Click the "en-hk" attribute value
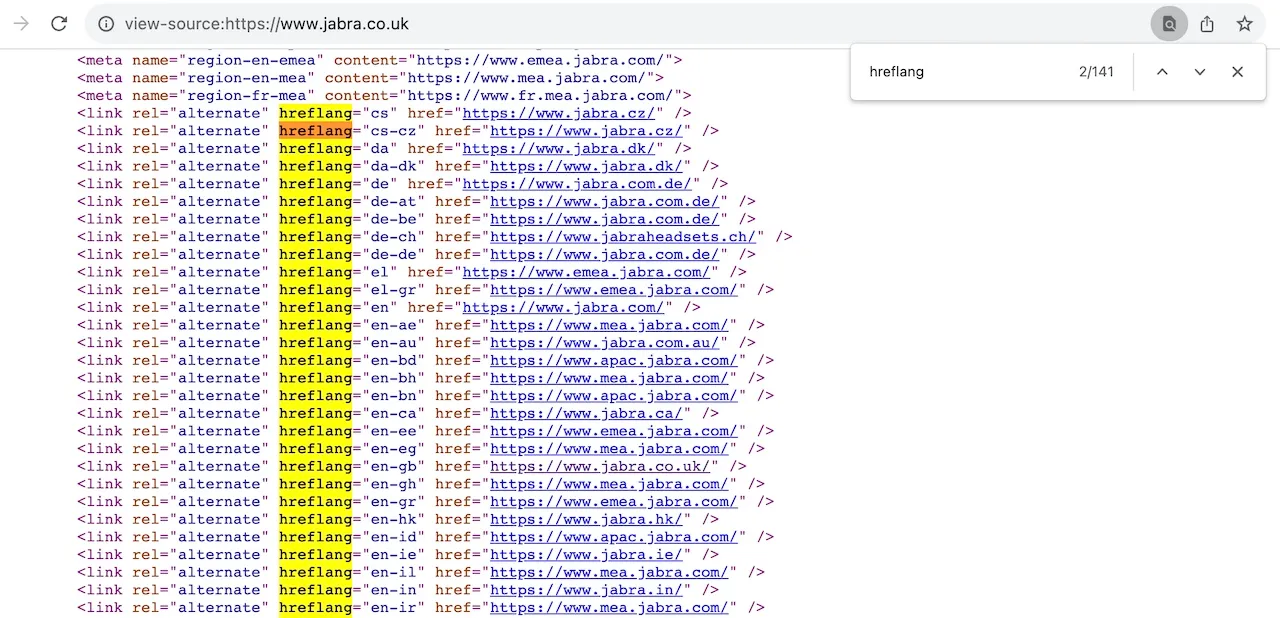 (393, 519)
